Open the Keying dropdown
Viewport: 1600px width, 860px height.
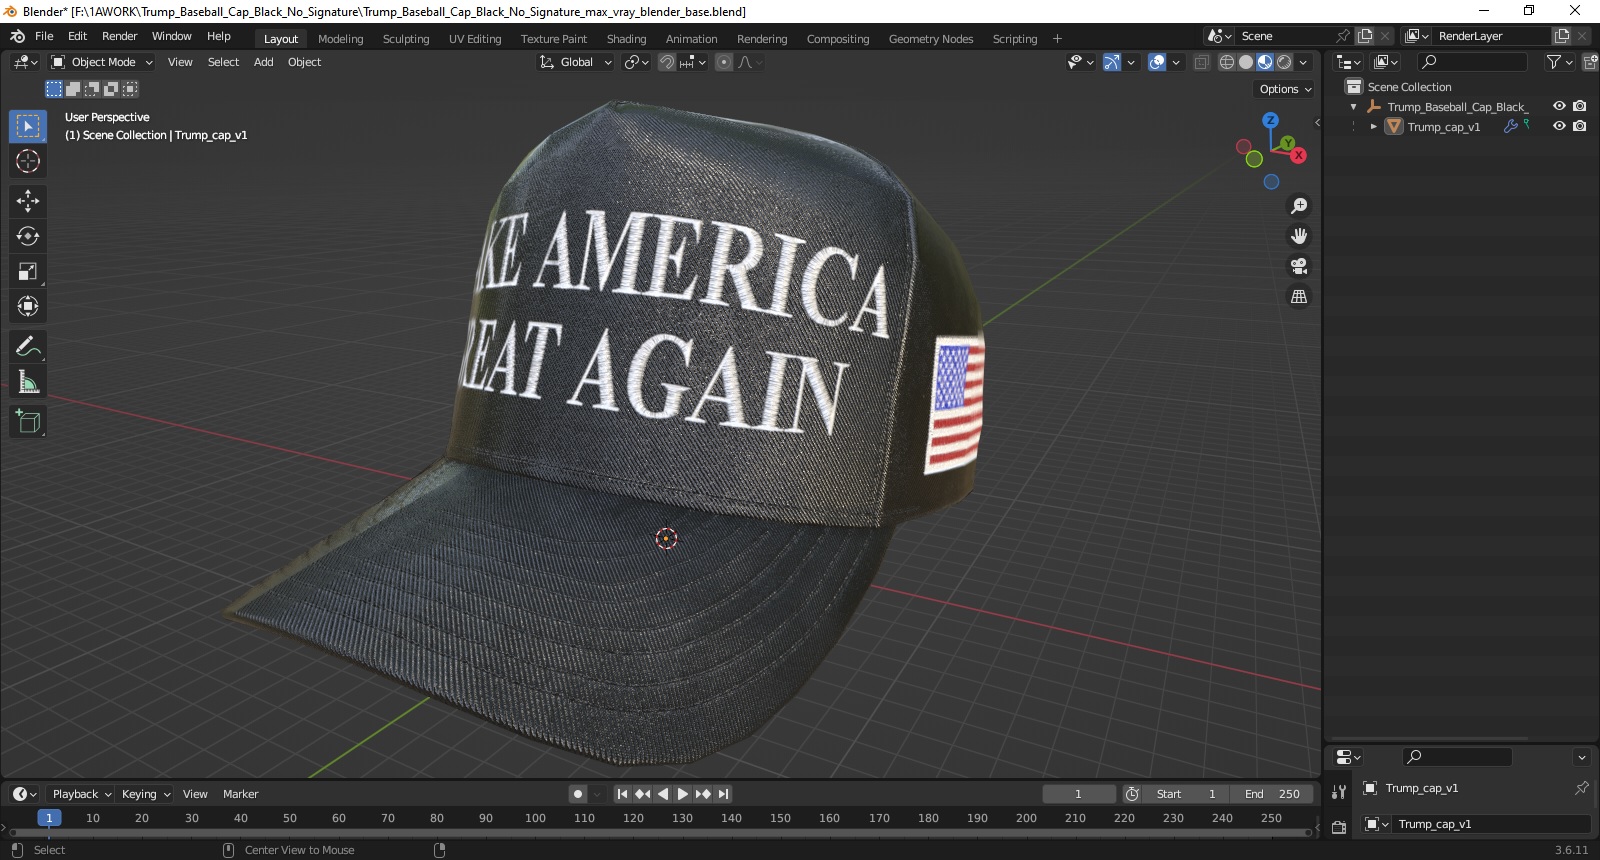(146, 794)
